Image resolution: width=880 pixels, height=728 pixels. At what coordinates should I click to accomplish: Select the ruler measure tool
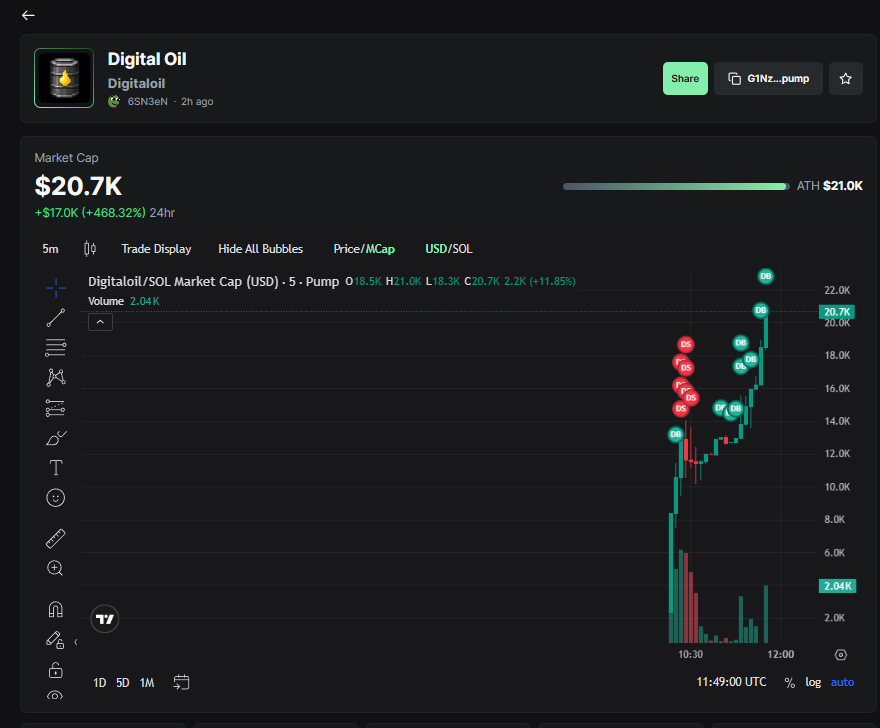tap(56, 538)
